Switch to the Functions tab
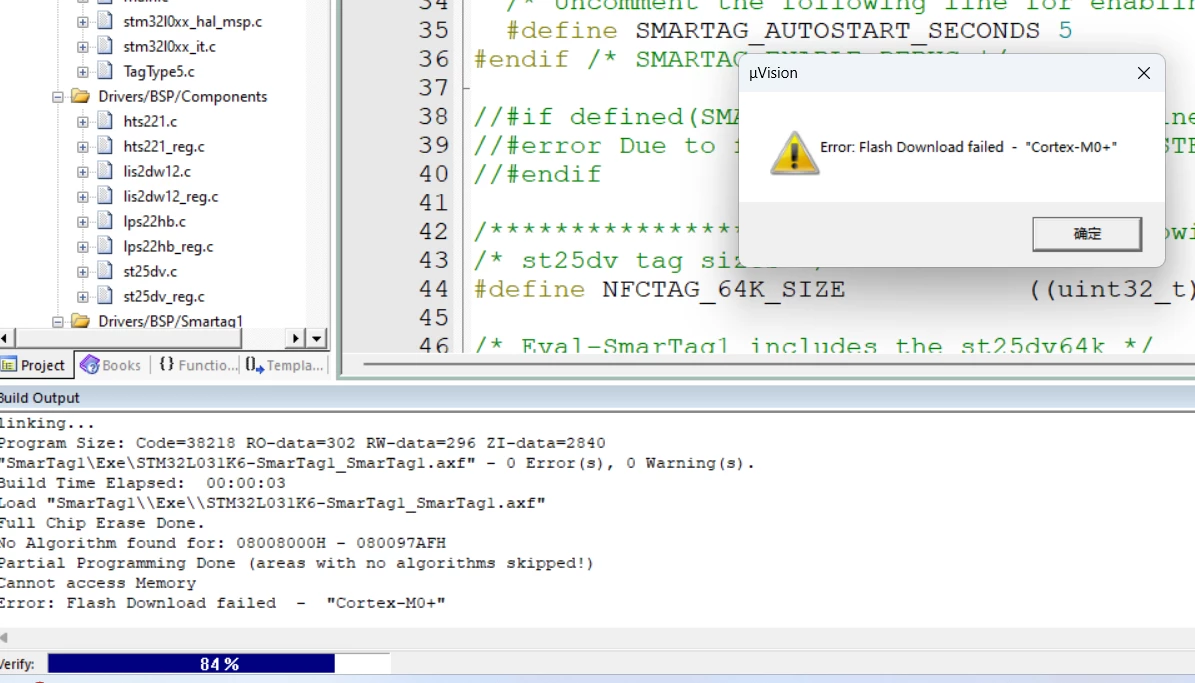This screenshot has width=1195, height=683. [197, 365]
